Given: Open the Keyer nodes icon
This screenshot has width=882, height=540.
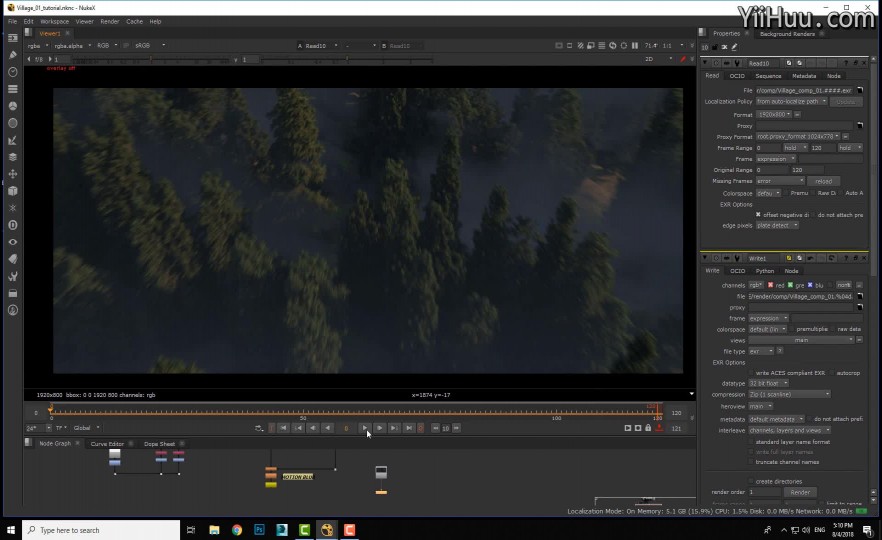Looking at the screenshot, I should click(12, 140).
